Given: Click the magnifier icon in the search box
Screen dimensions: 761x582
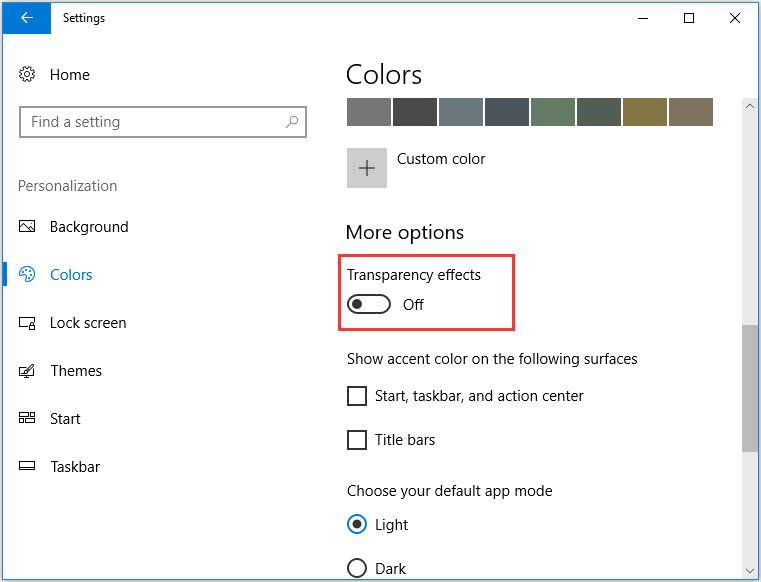Looking at the screenshot, I should click(292, 122).
